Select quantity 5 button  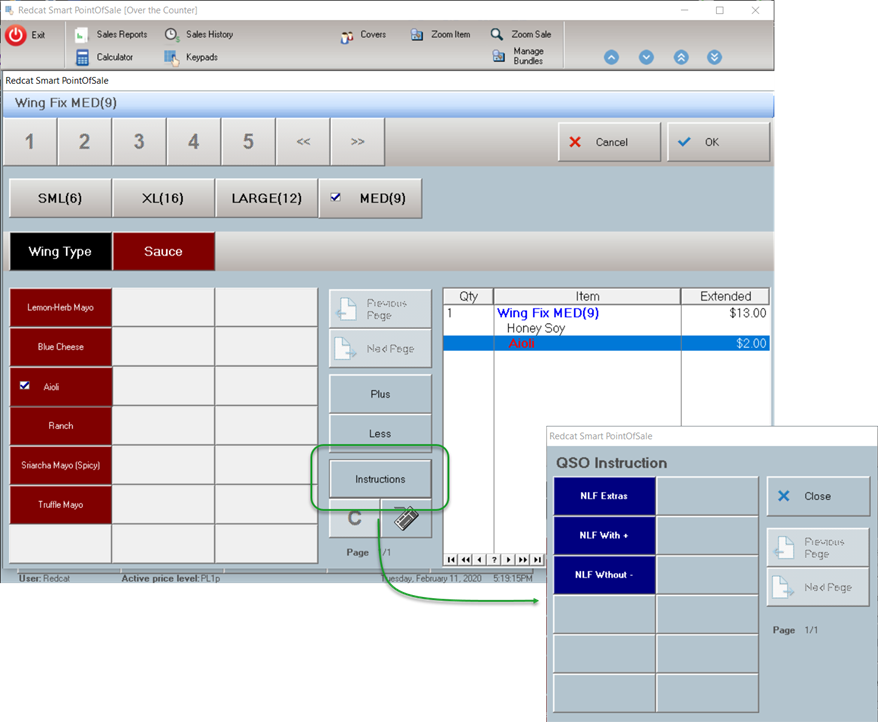point(248,142)
